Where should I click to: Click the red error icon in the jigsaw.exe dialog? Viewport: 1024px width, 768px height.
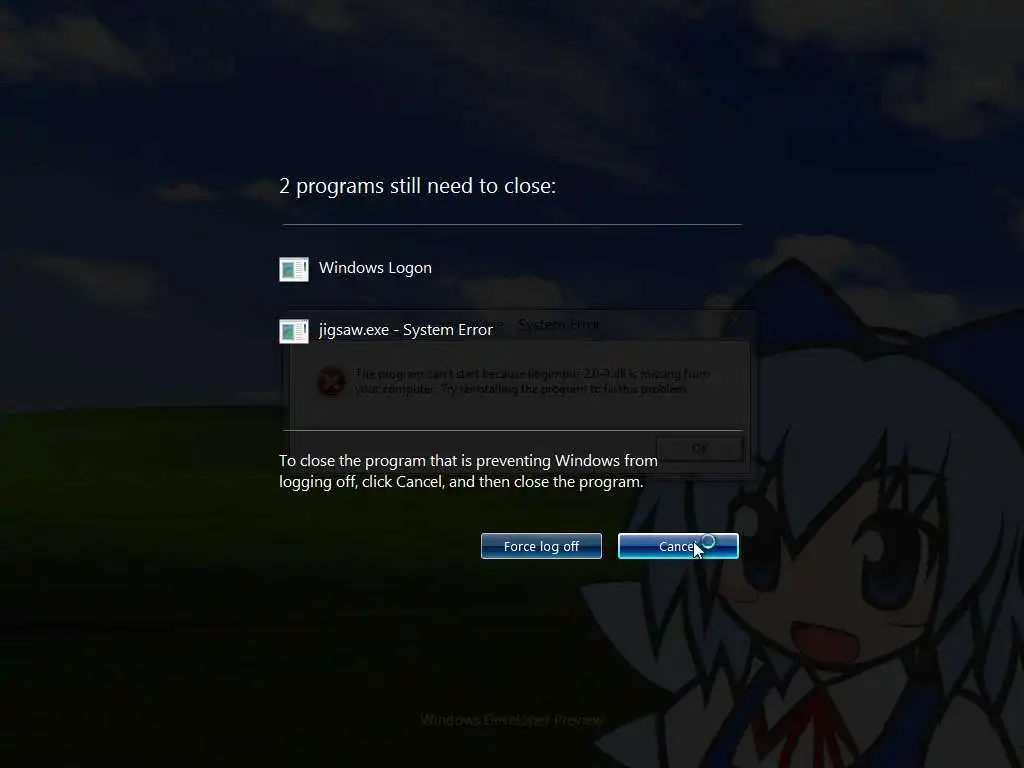coord(331,381)
